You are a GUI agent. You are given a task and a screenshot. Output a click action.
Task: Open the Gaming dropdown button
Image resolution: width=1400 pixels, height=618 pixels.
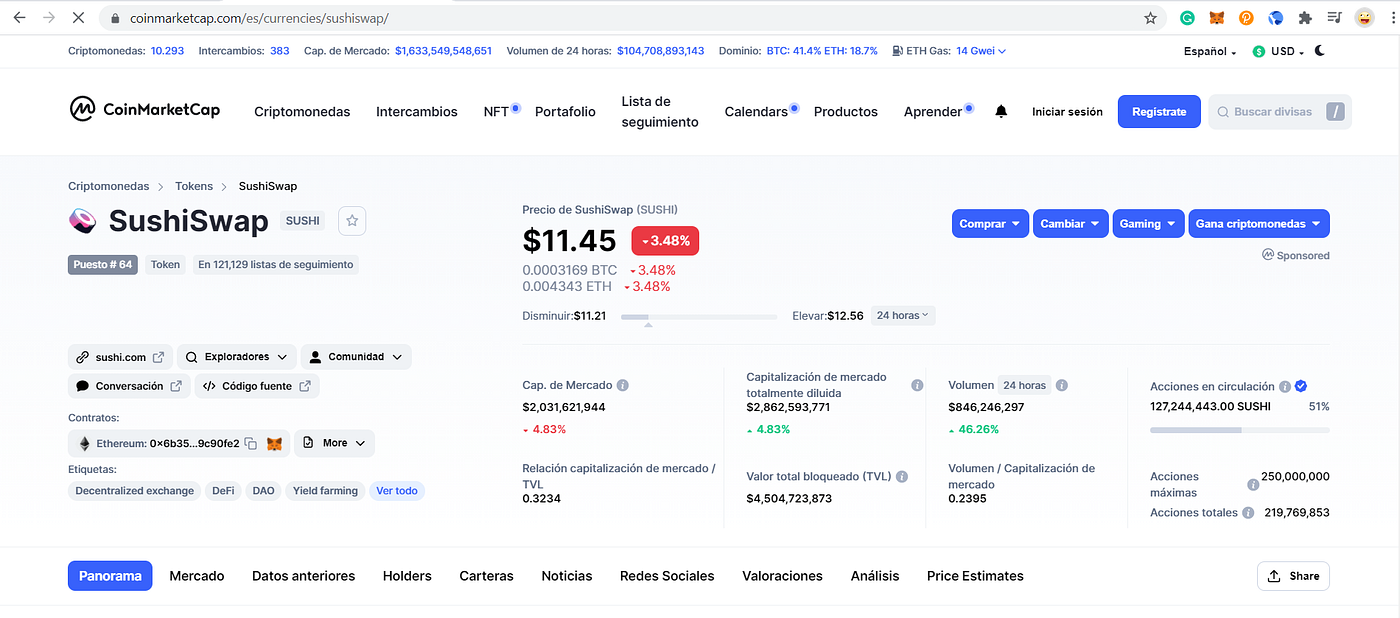pyautogui.click(x=1148, y=224)
